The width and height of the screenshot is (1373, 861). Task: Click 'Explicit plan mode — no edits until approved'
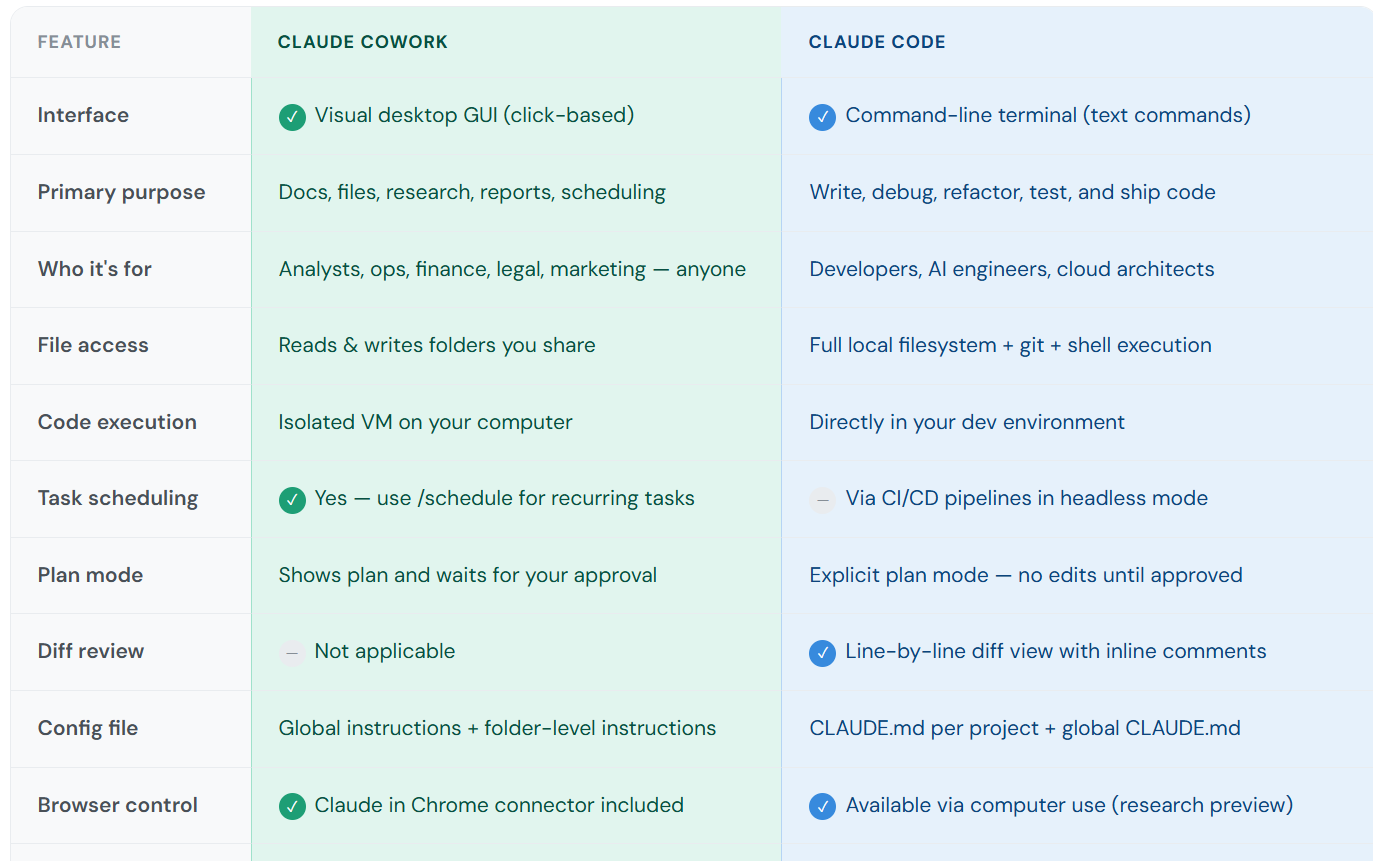[x=1026, y=575]
